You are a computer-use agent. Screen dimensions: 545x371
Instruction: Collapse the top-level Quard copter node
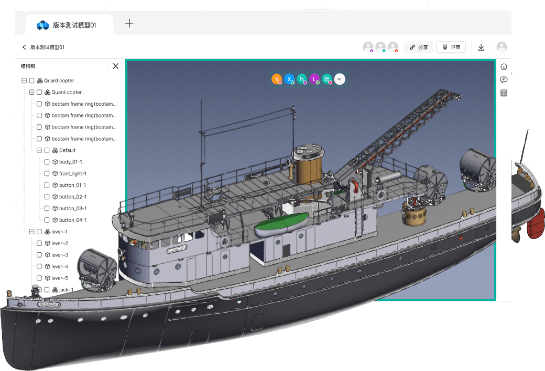click(24, 81)
